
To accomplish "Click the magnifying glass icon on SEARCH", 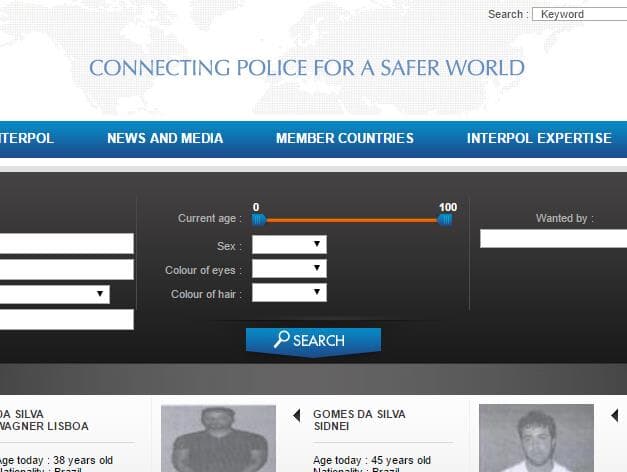I will tap(282, 340).
